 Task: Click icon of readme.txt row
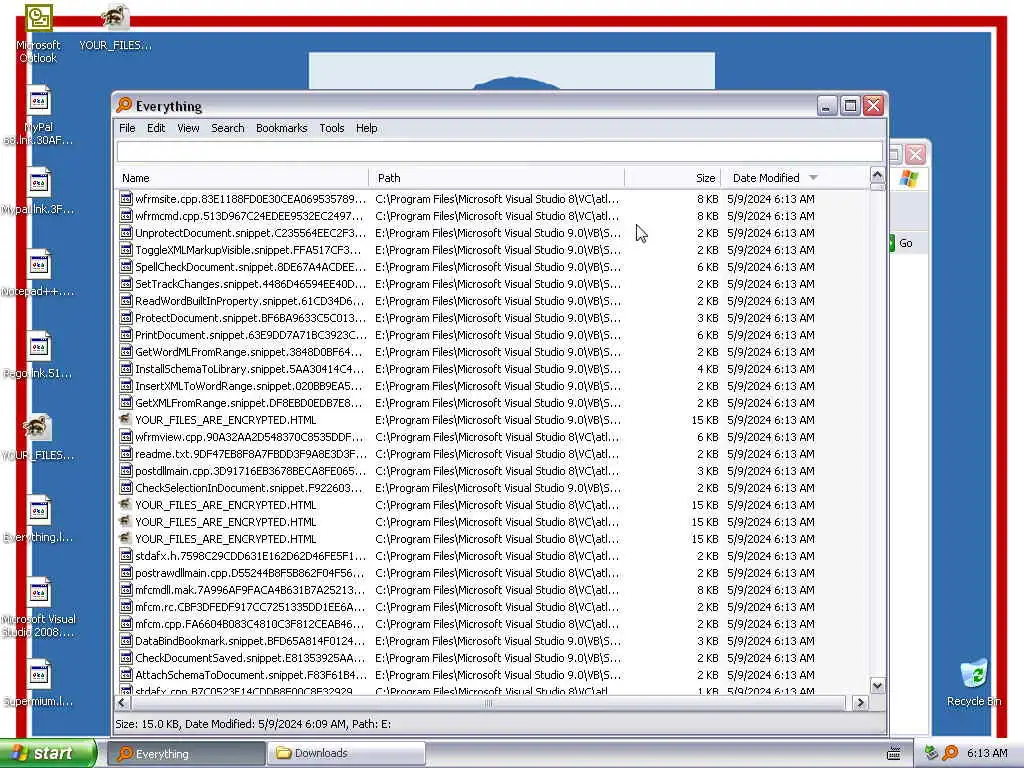pyautogui.click(x=126, y=453)
